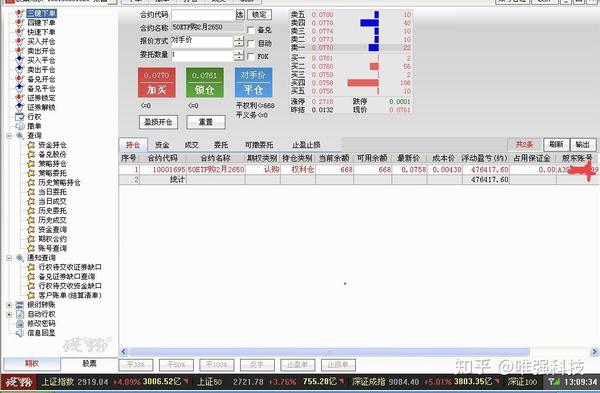600x393 pixels.
Task: Switch to the 资金 tab
Action: 162,145
